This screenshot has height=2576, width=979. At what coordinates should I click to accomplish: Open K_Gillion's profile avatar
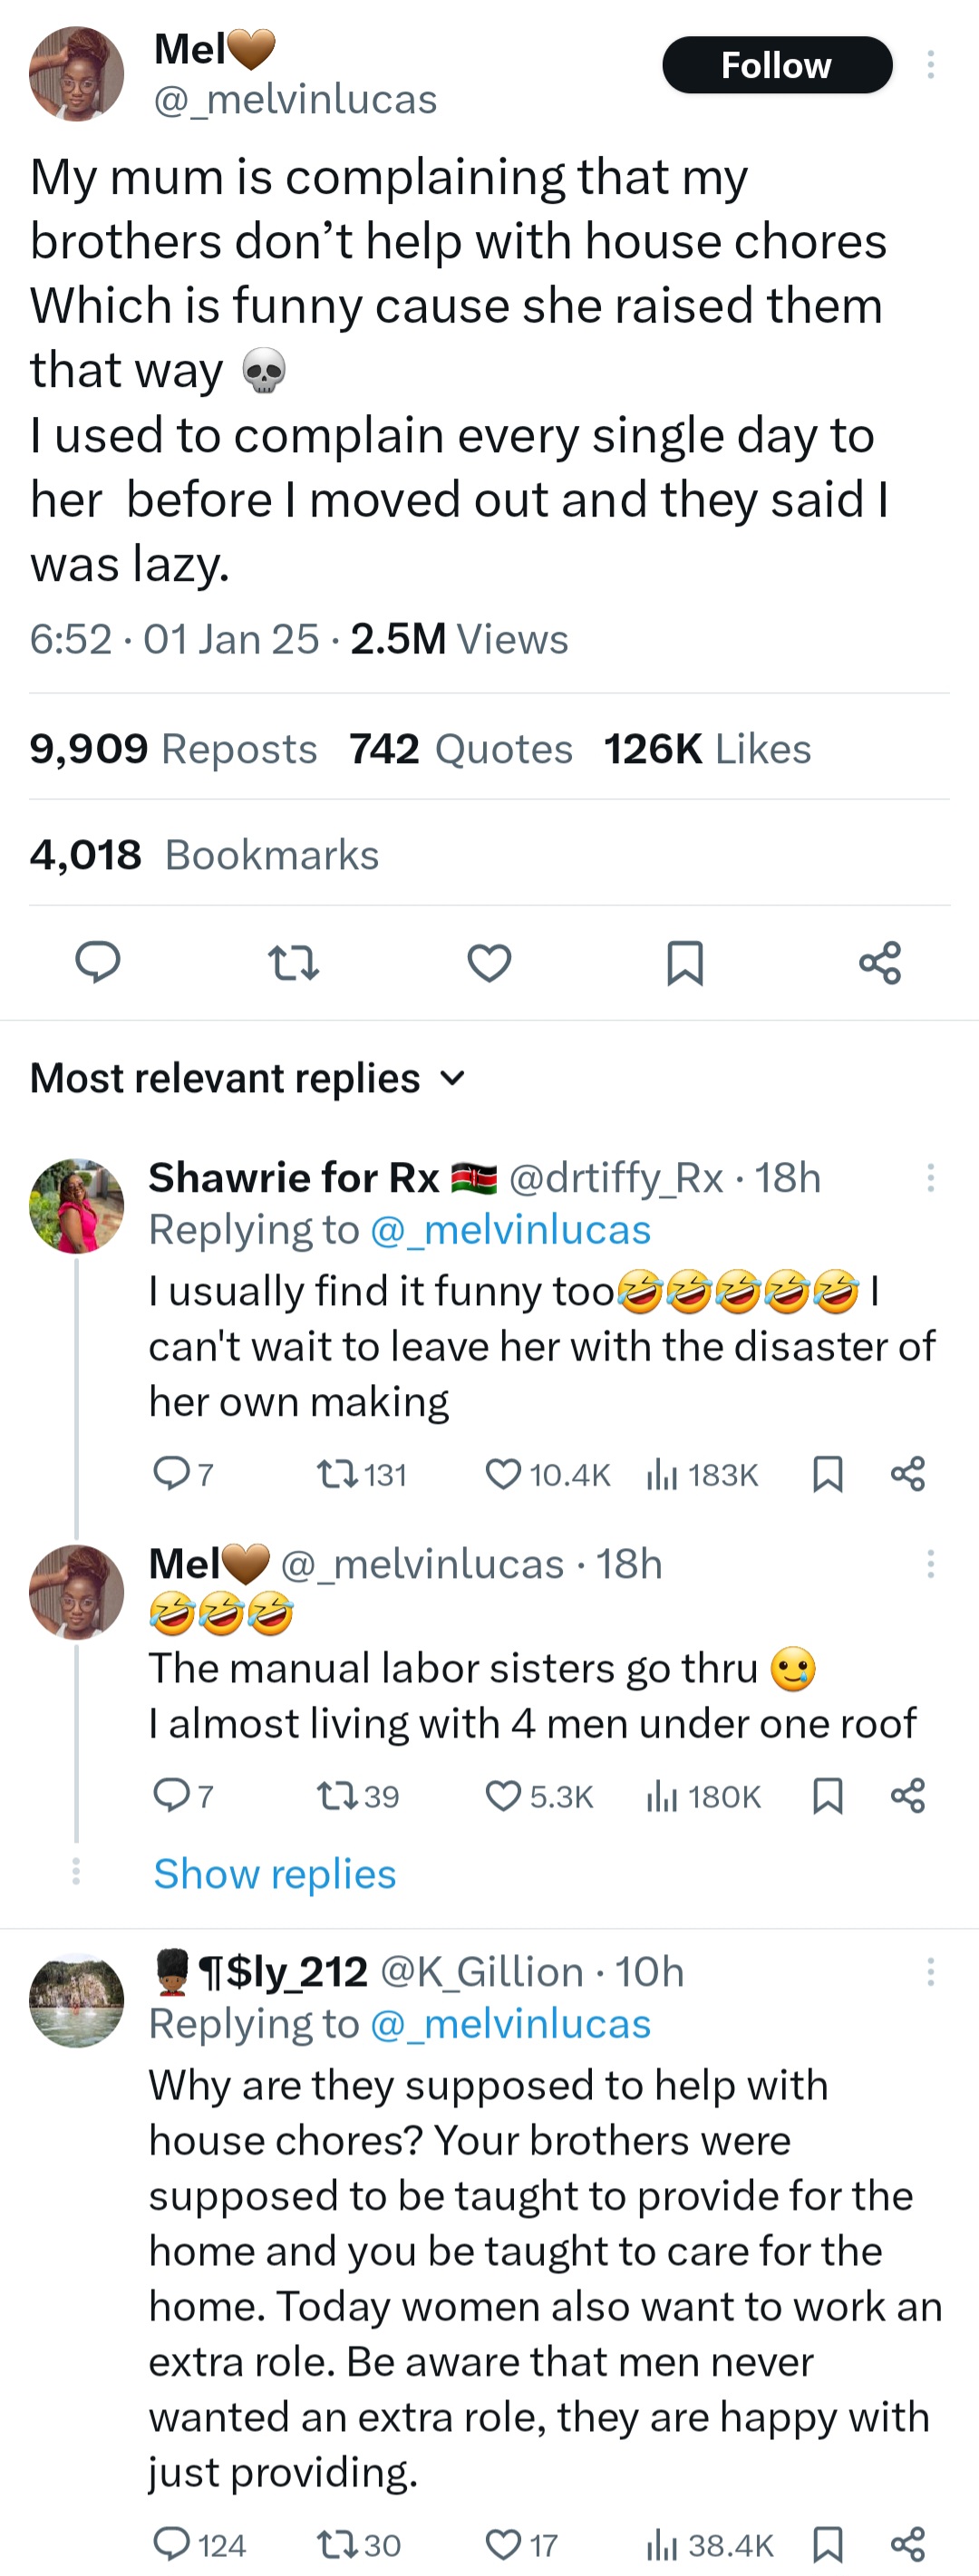coord(76,2000)
